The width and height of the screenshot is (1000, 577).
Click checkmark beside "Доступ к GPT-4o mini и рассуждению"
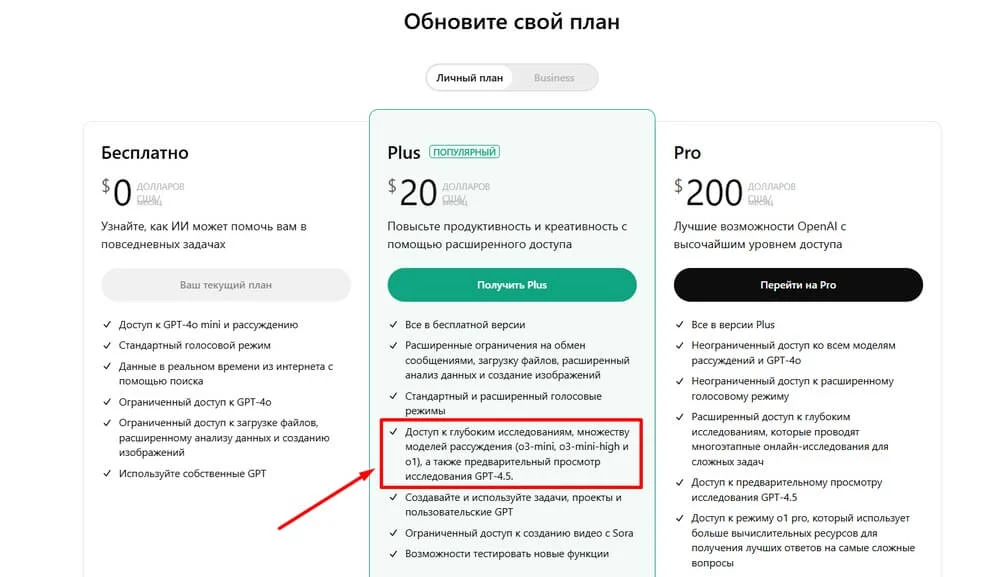107,325
